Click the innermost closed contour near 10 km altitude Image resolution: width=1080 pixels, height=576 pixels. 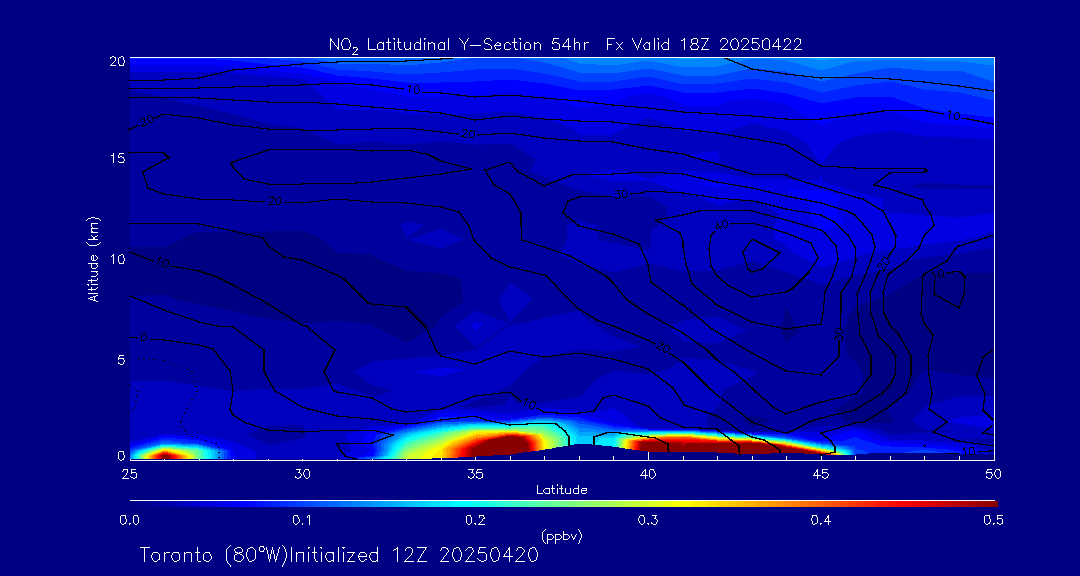pos(760,254)
